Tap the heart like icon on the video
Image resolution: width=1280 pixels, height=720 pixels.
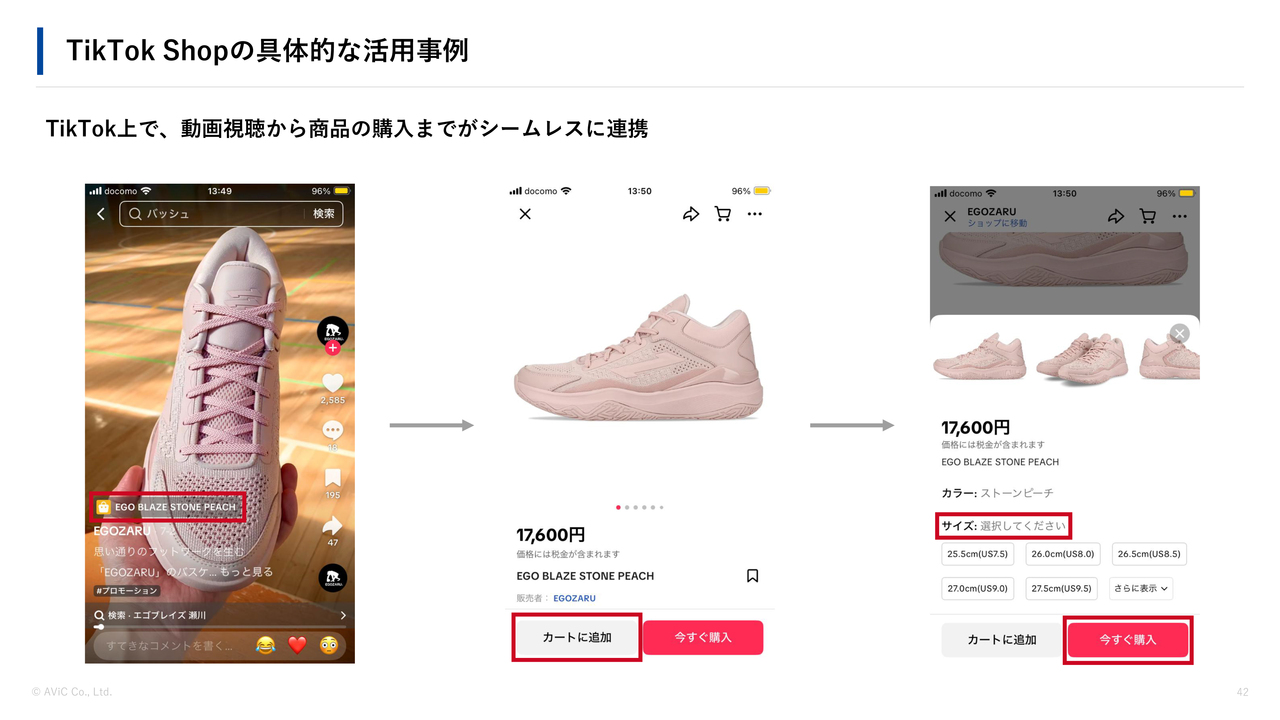332,382
